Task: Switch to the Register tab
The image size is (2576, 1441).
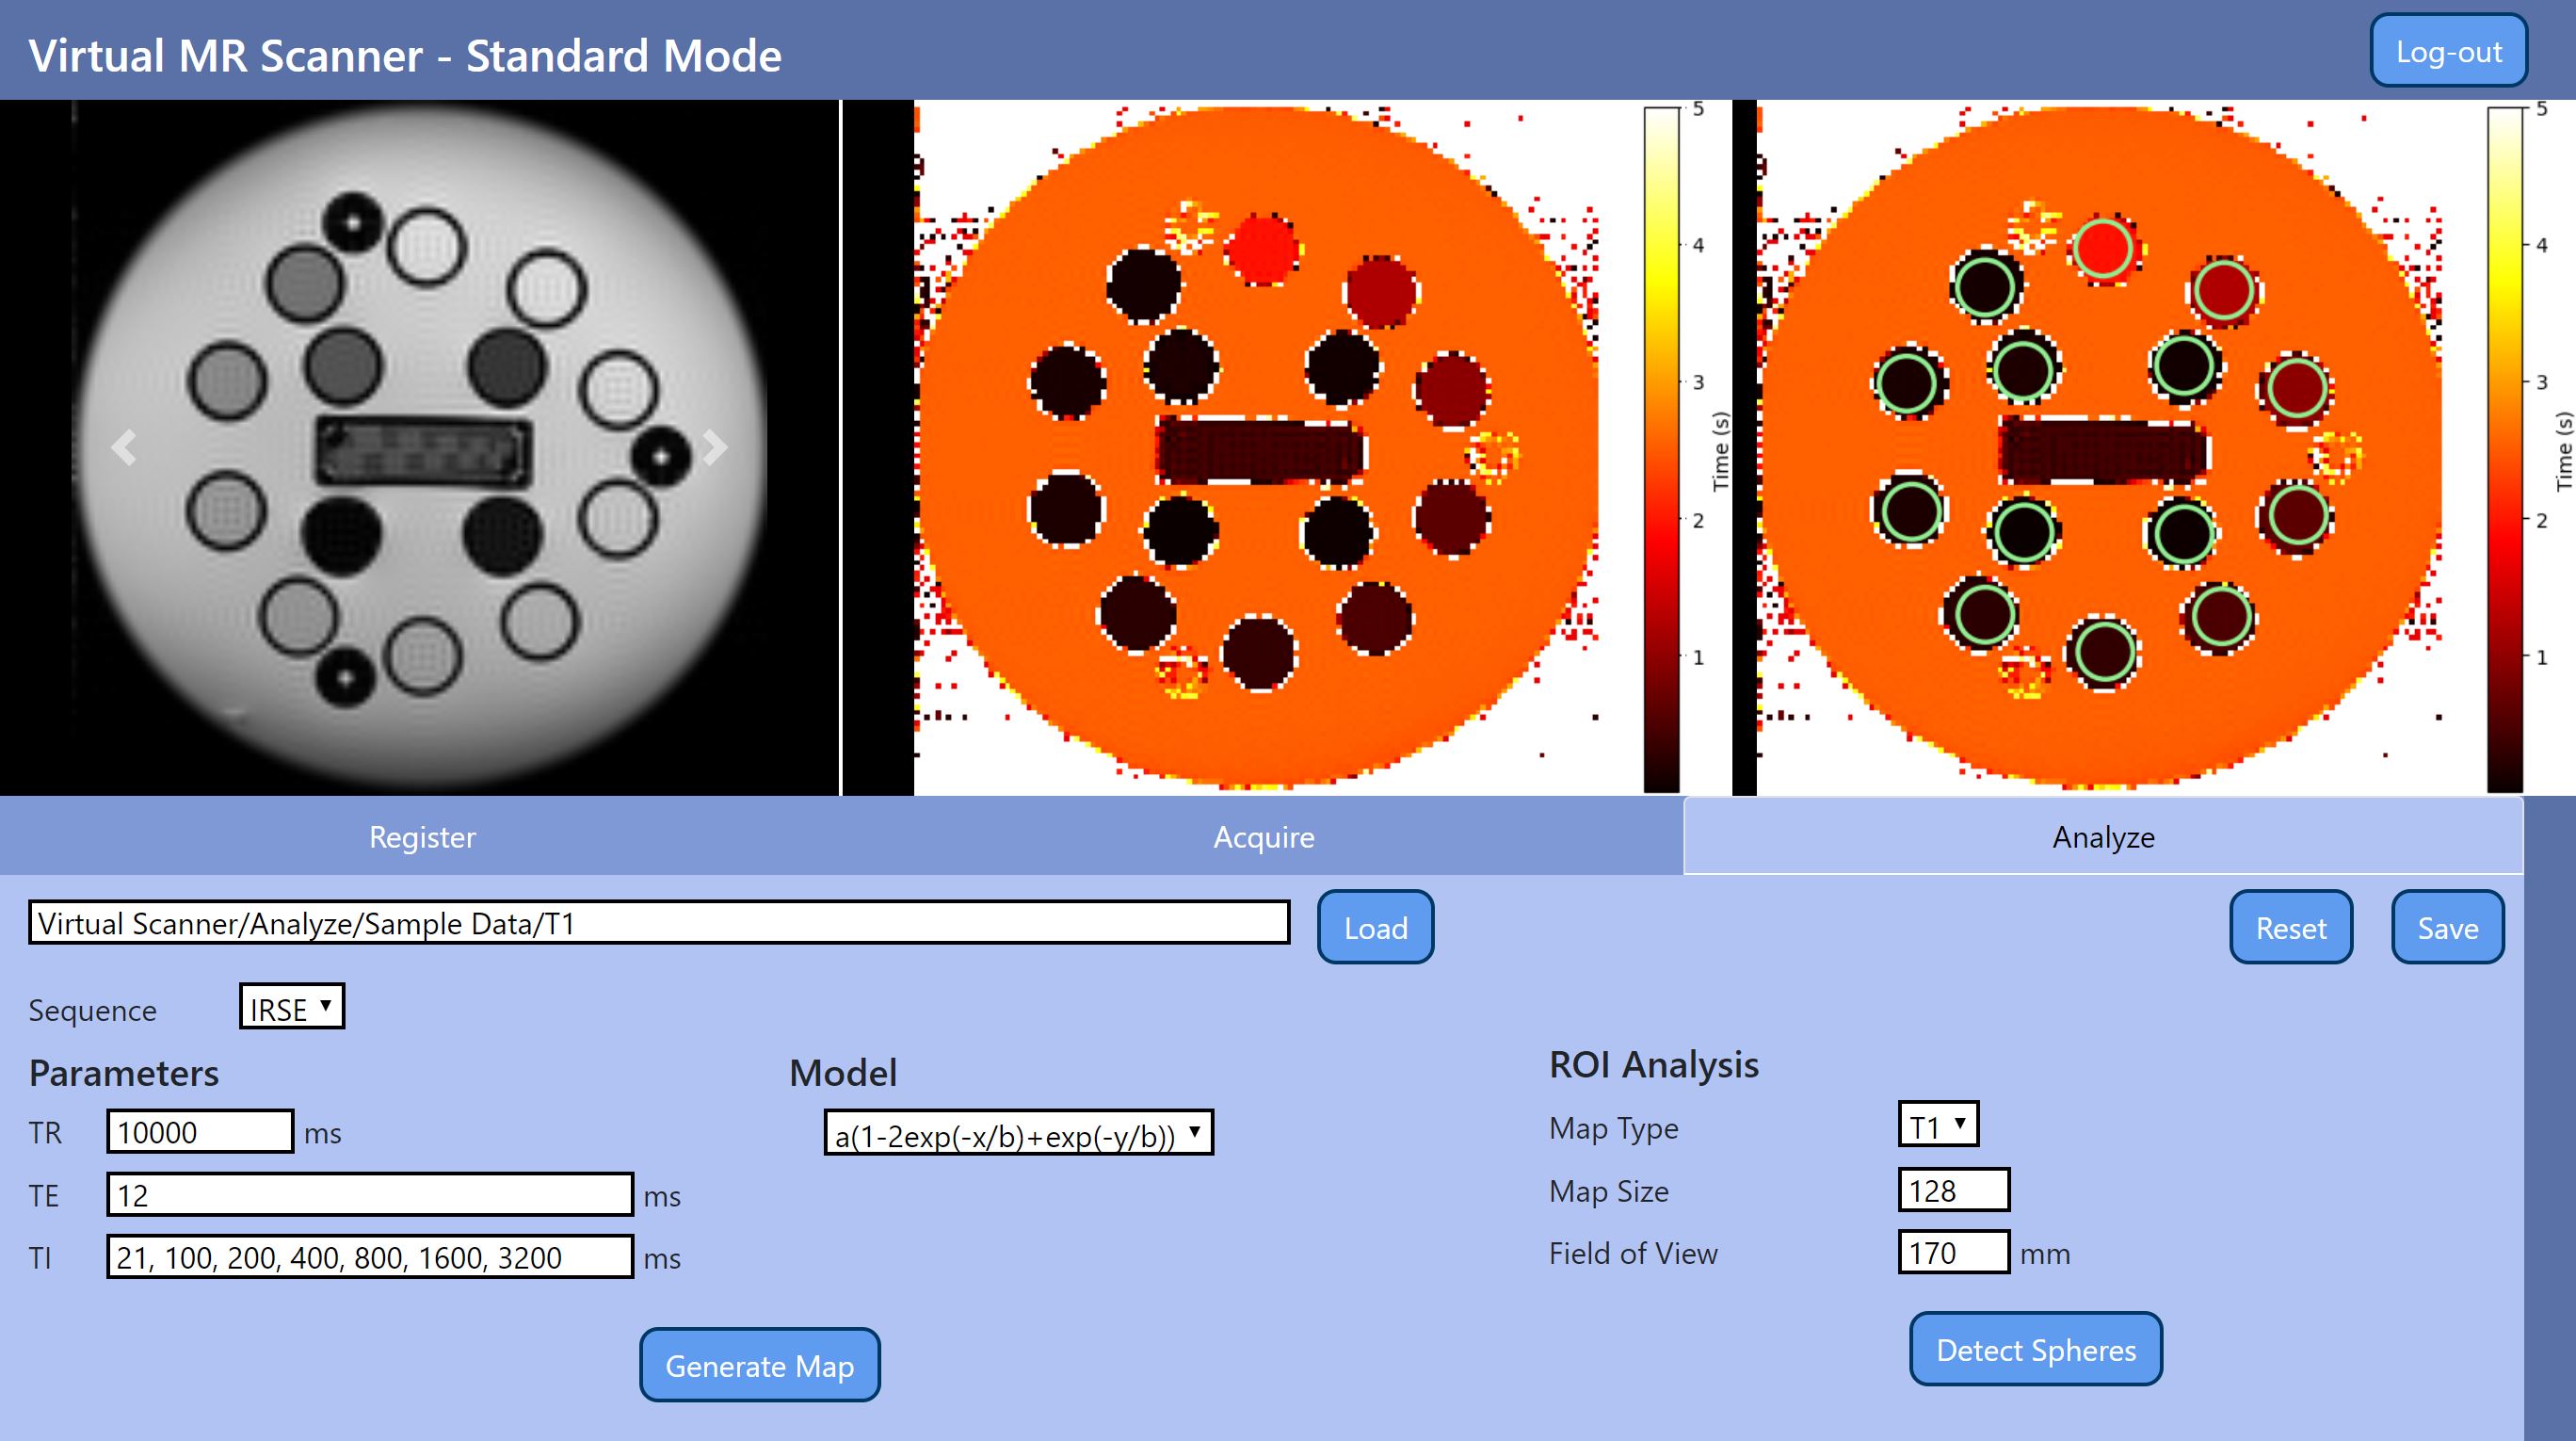Action: coord(423,837)
